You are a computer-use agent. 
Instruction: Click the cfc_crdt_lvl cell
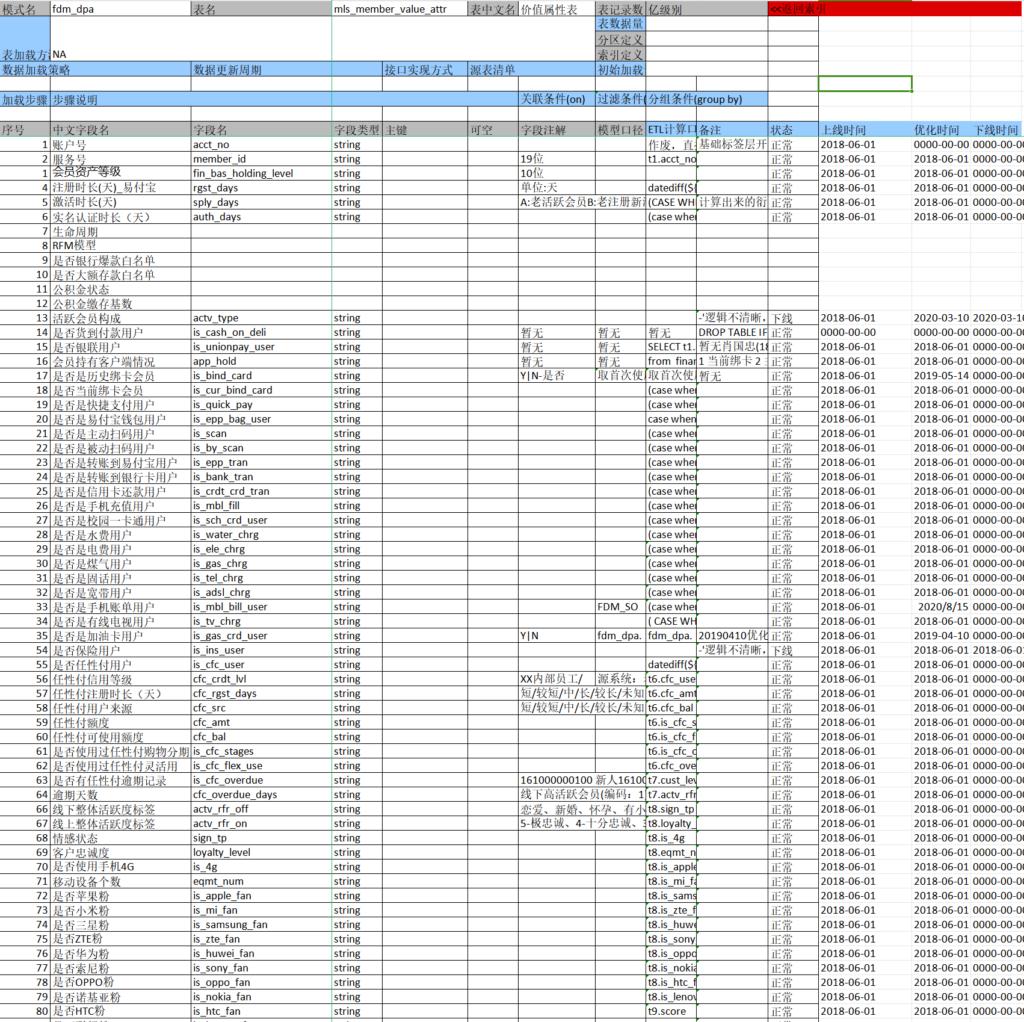tap(262, 679)
